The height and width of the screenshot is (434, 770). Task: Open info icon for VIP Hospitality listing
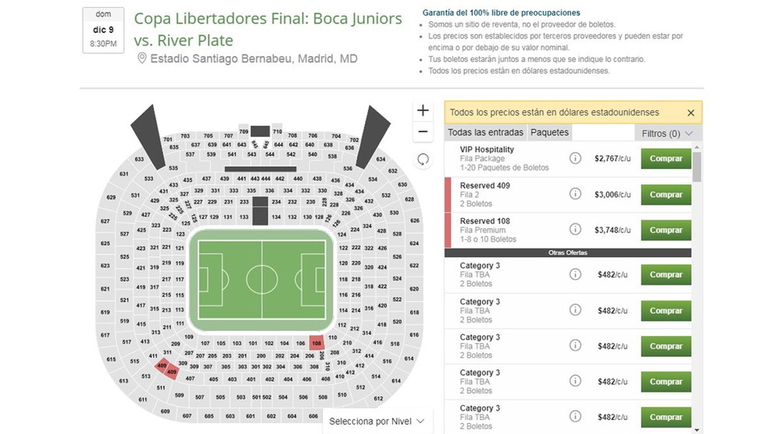point(575,158)
